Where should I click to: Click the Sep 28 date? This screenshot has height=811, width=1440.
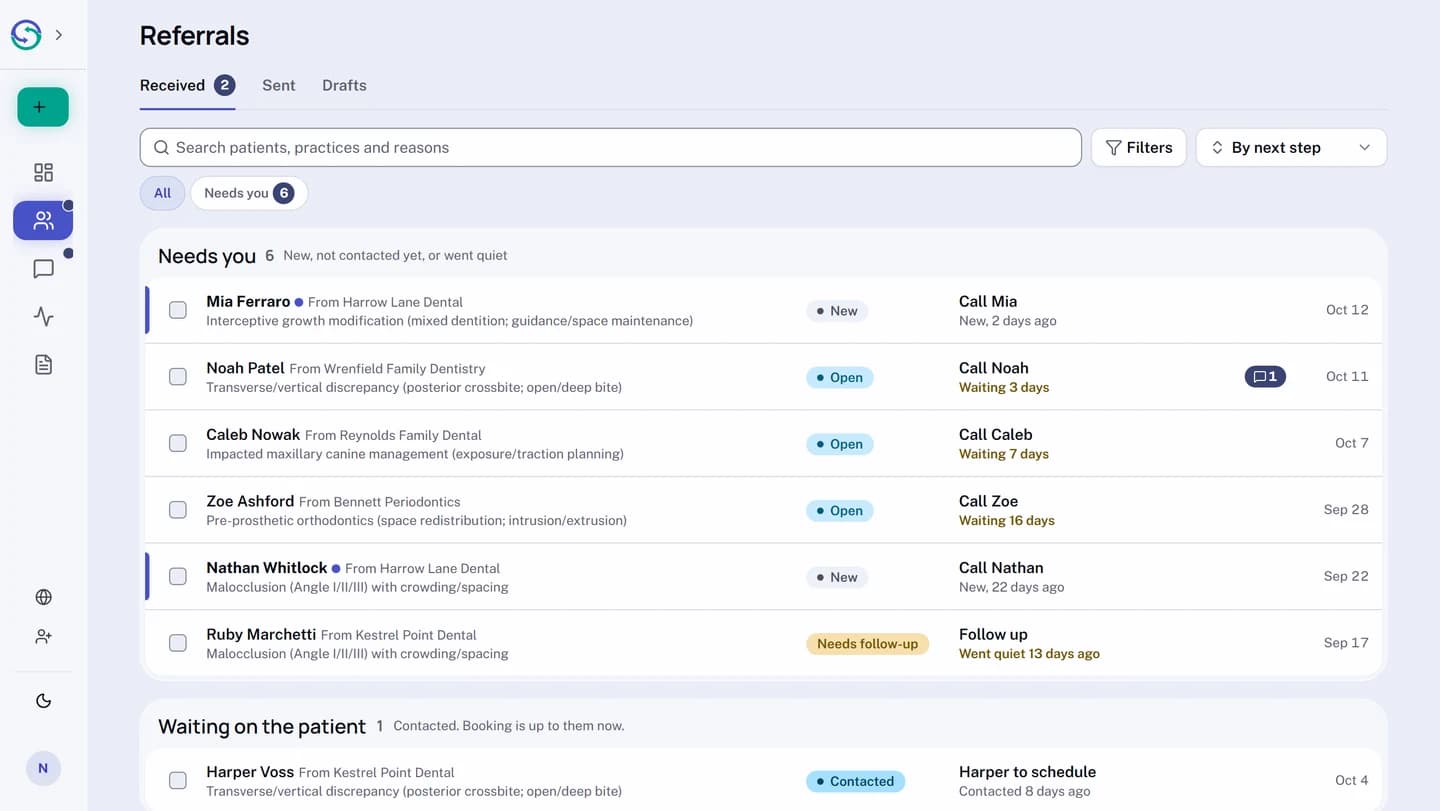(x=1346, y=510)
